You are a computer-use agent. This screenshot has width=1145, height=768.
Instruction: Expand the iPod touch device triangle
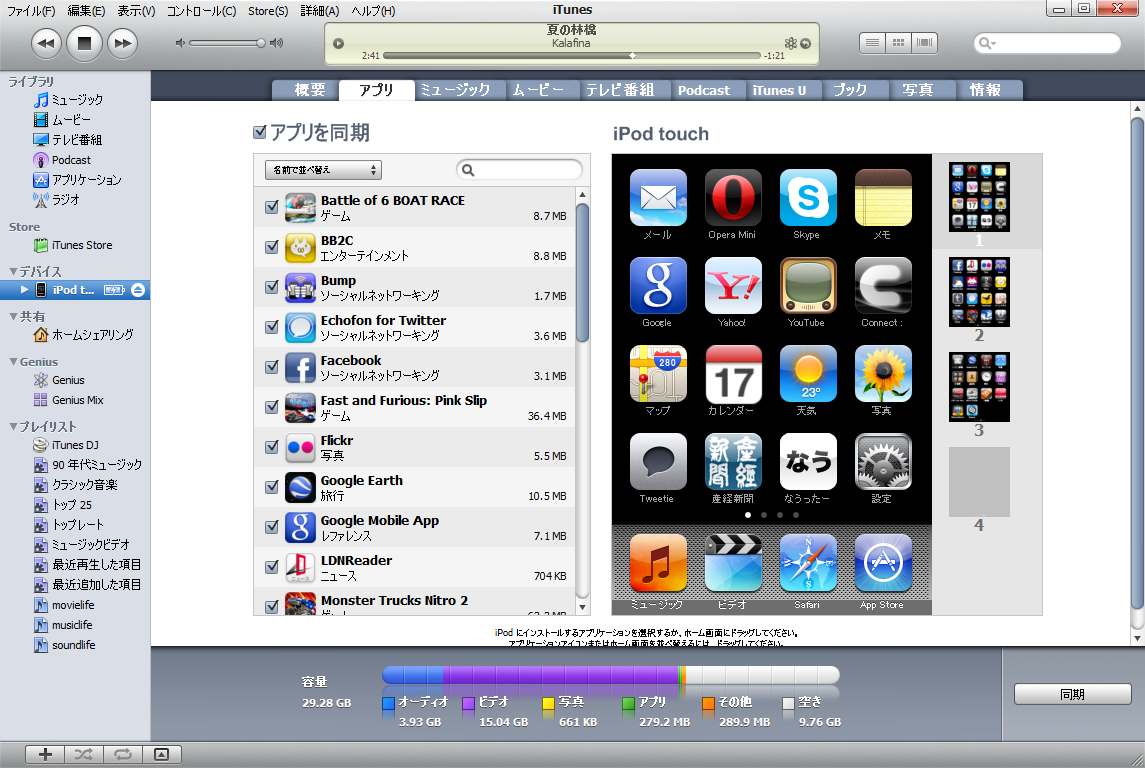click(25, 290)
